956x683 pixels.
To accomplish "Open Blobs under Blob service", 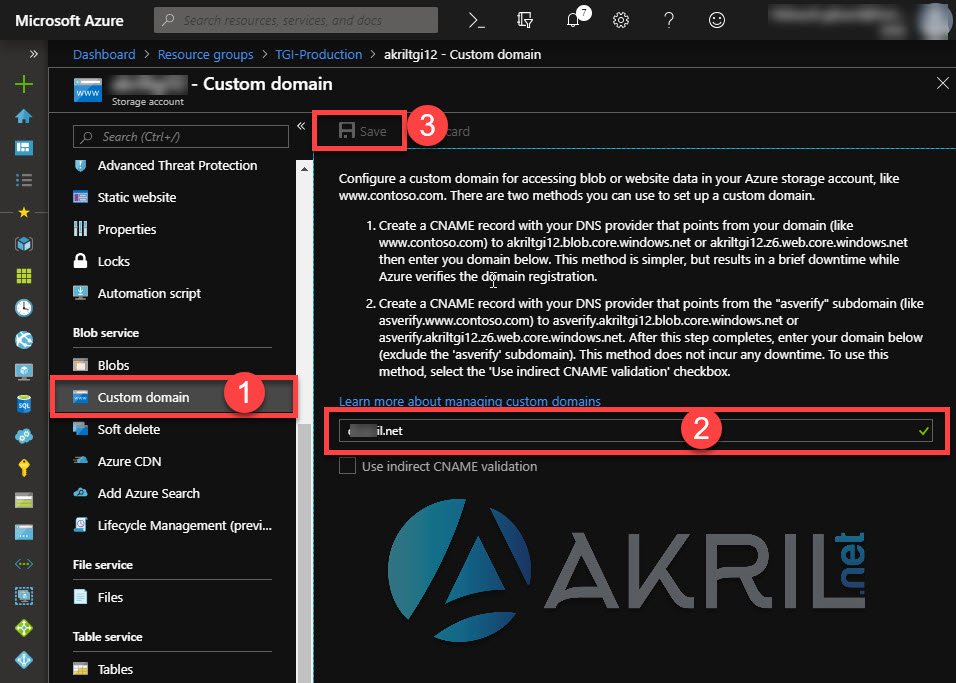I will (x=101, y=365).
